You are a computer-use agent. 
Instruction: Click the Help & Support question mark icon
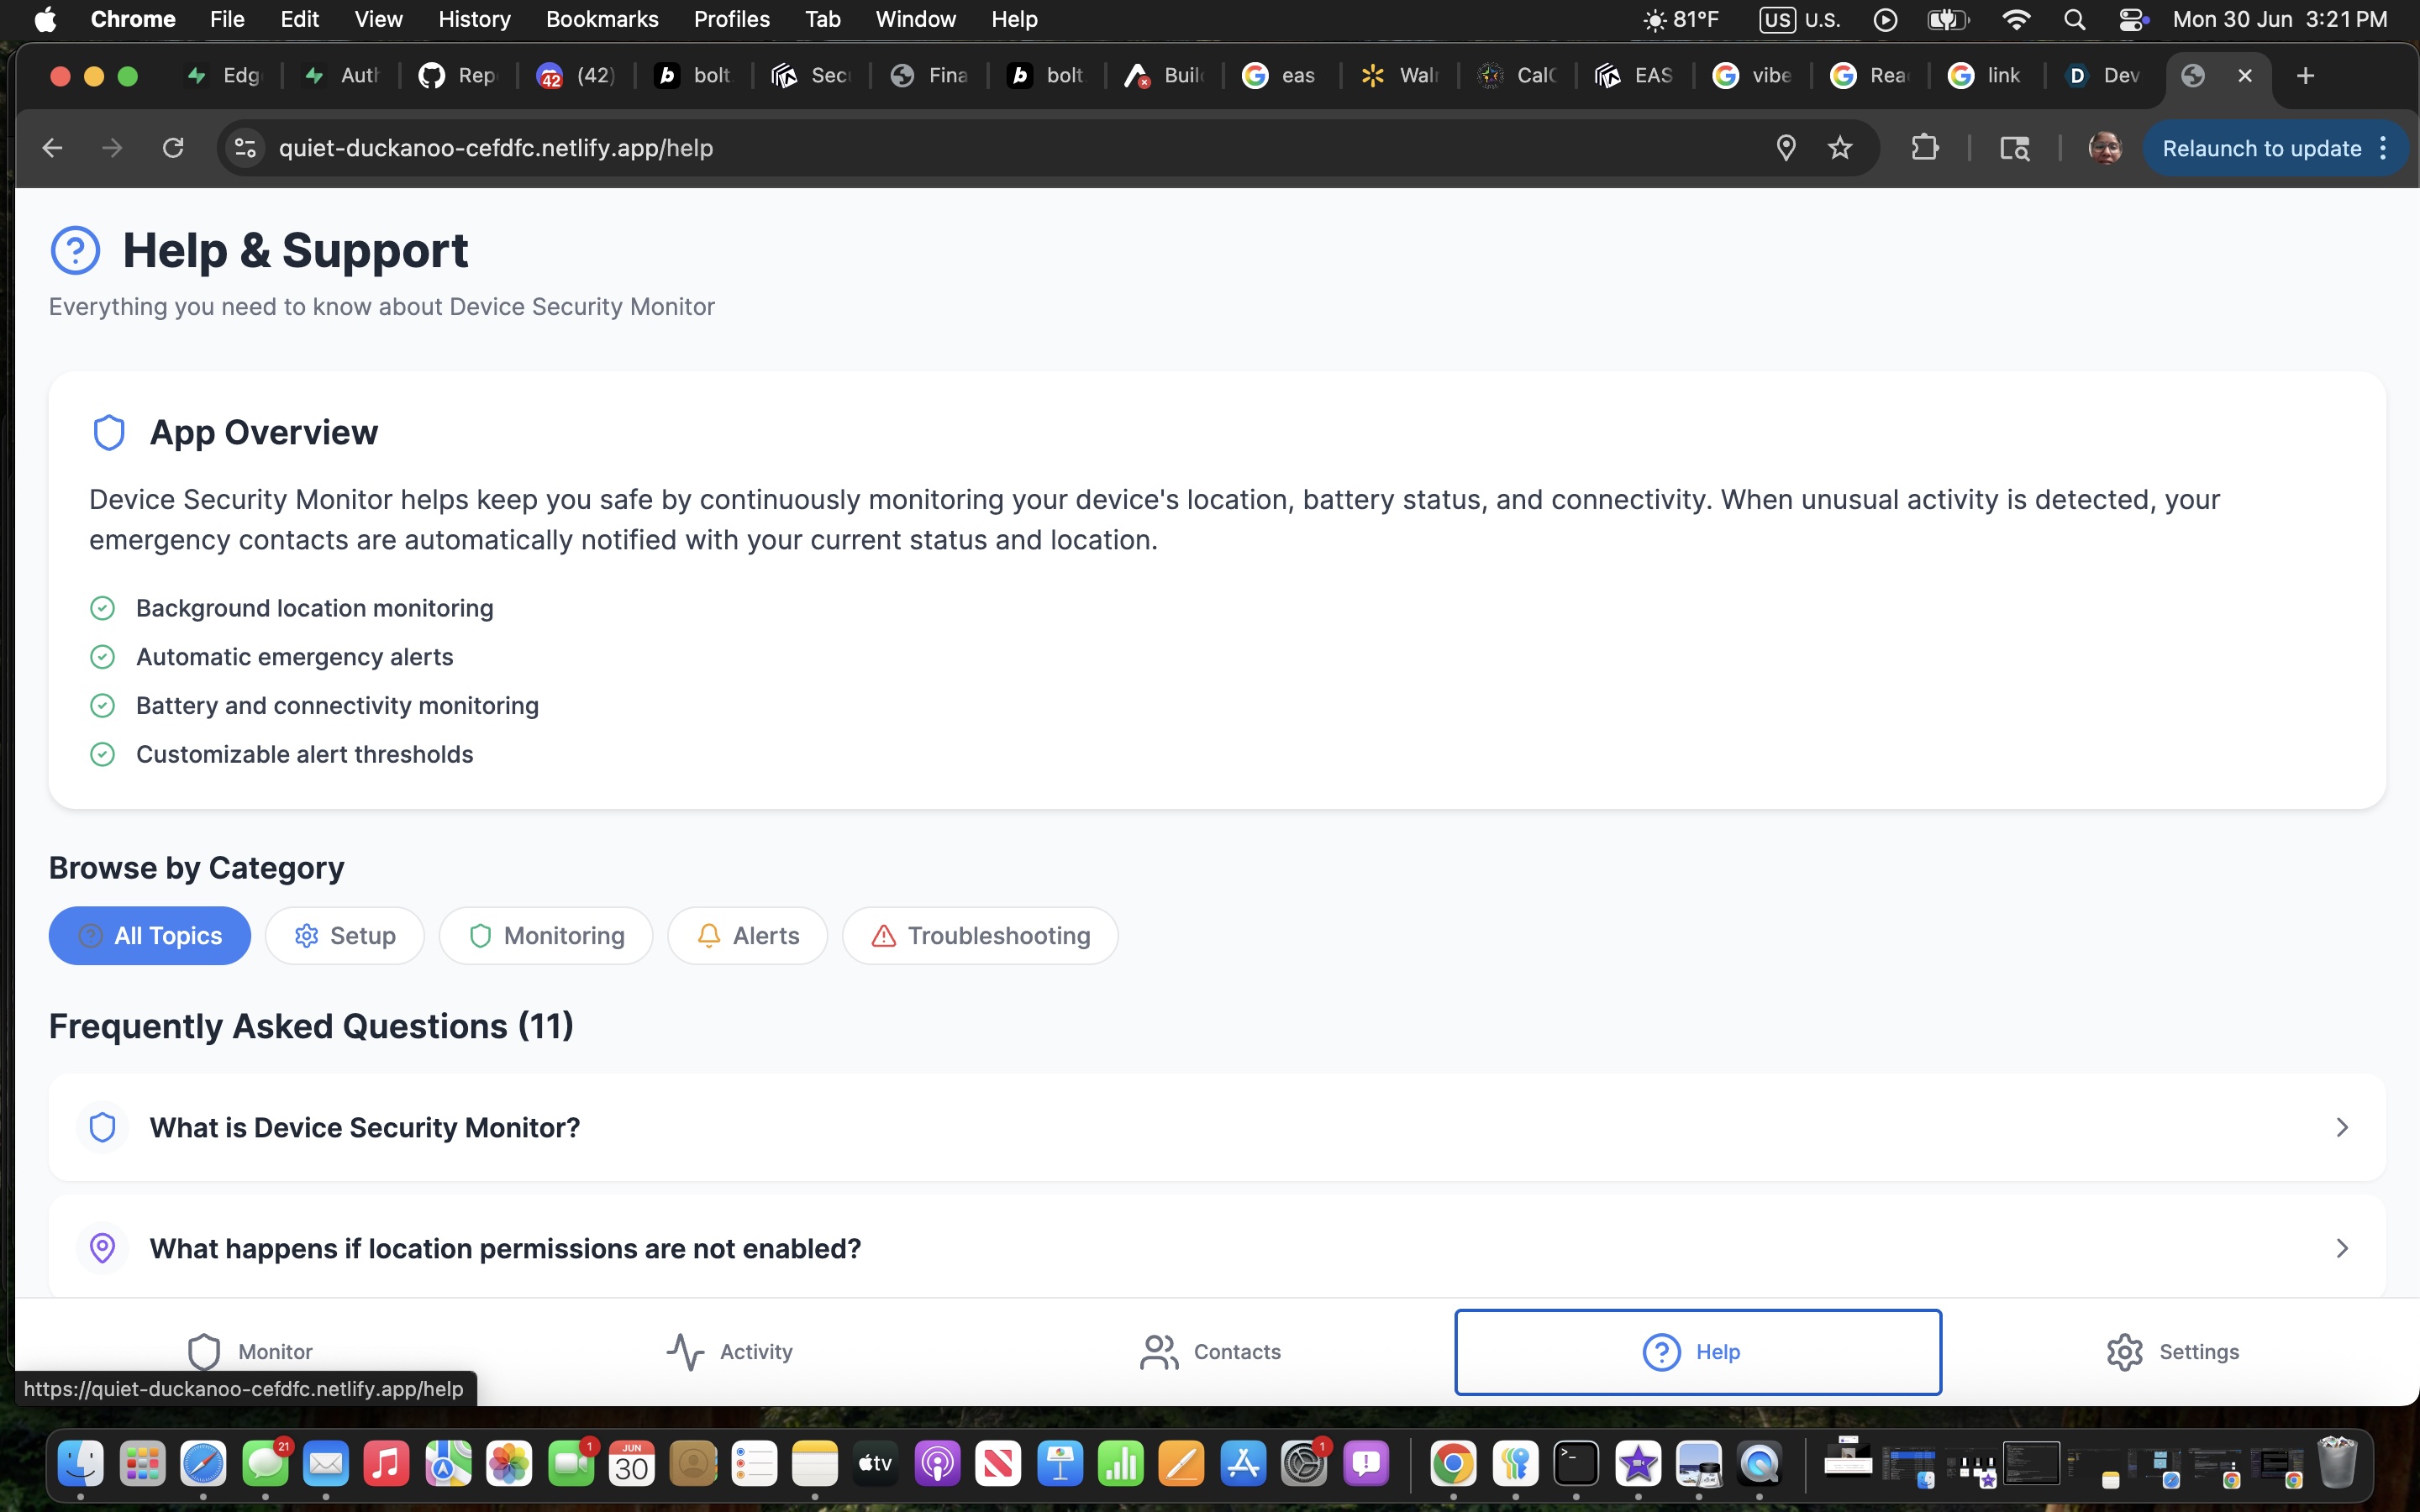[x=75, y=250]
